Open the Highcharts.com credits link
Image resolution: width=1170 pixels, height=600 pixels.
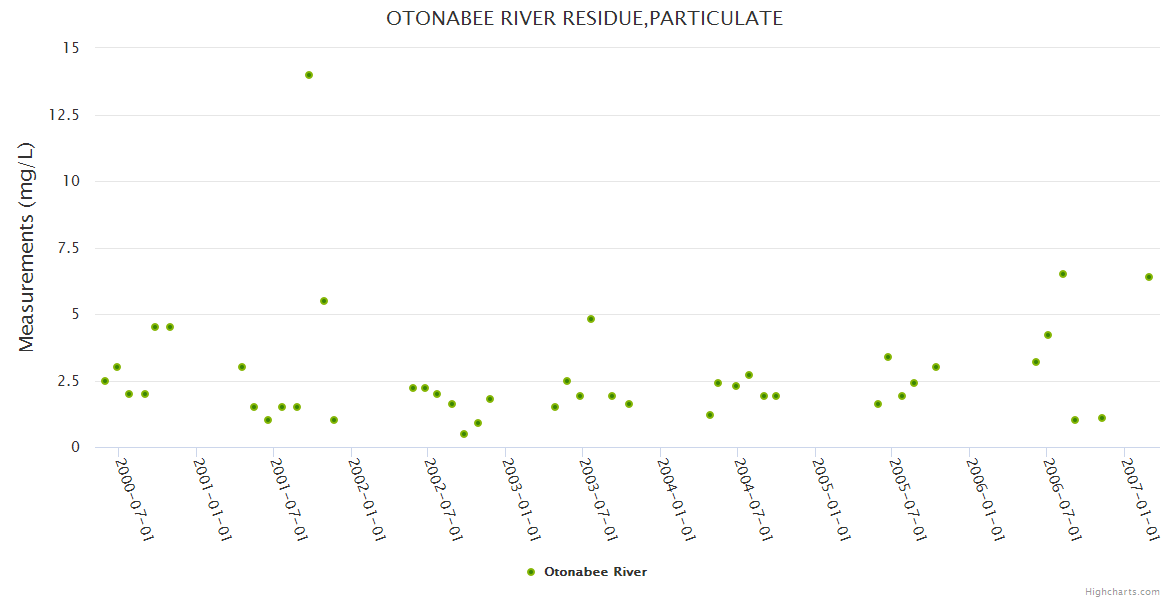[1122, 591]
